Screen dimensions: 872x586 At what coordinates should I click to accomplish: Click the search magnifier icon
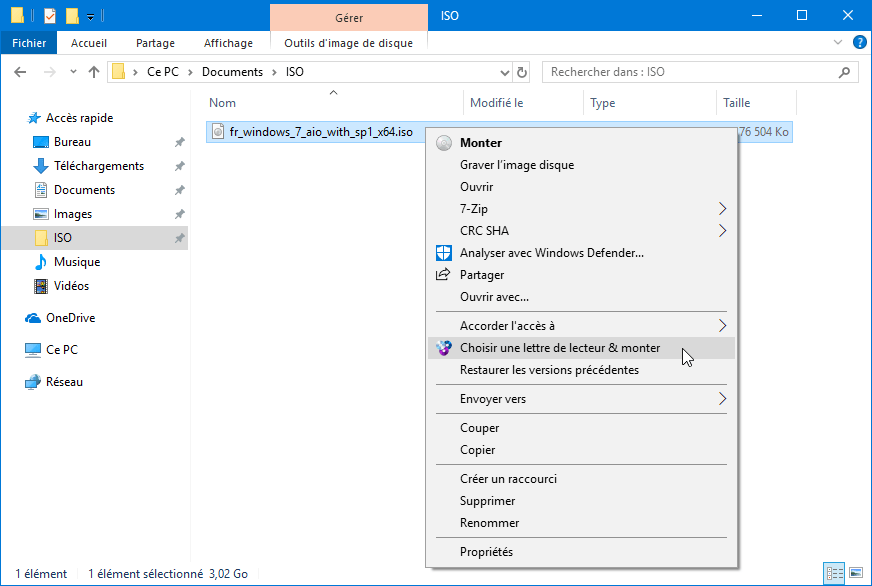point(844,72)
